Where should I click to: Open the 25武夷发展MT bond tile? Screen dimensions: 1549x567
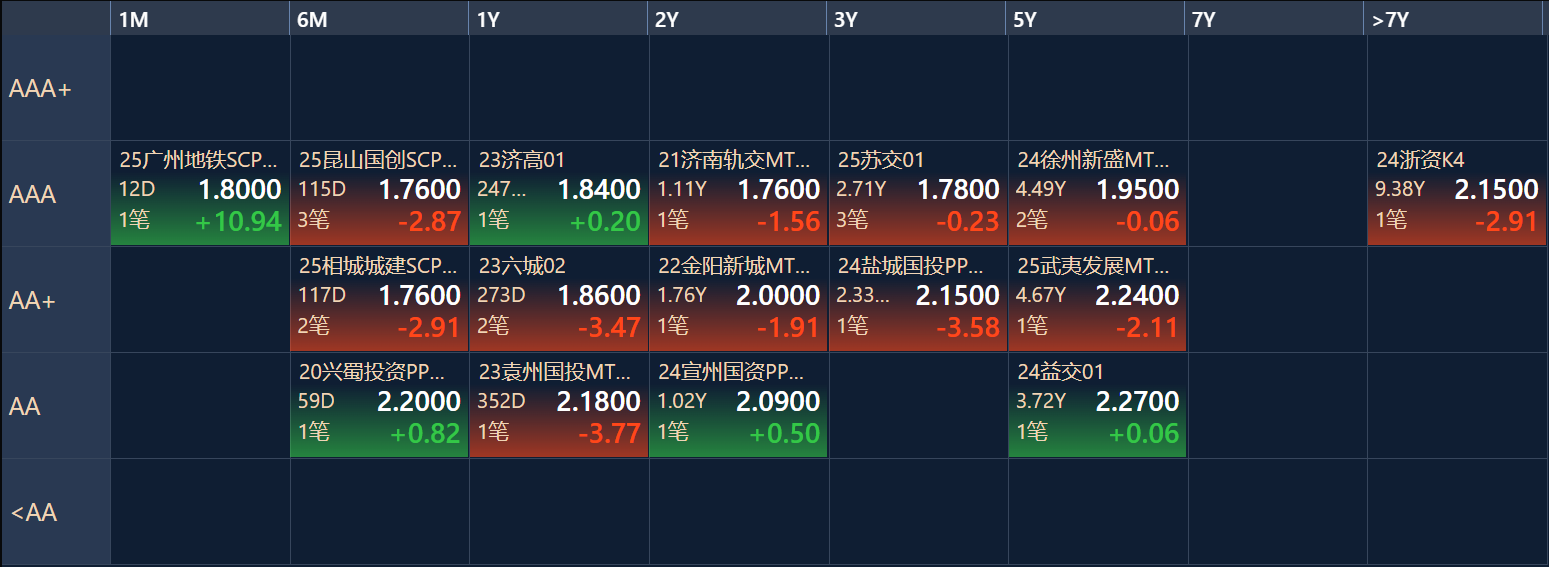point(1098,299)
